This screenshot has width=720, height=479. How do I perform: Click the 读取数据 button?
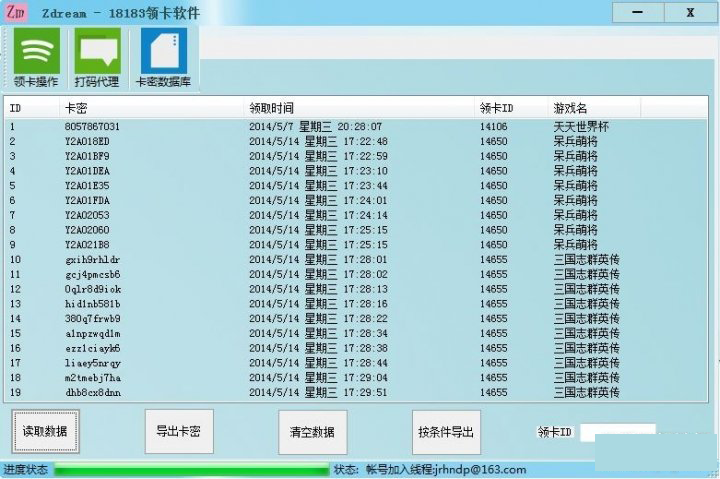(46, 431)
